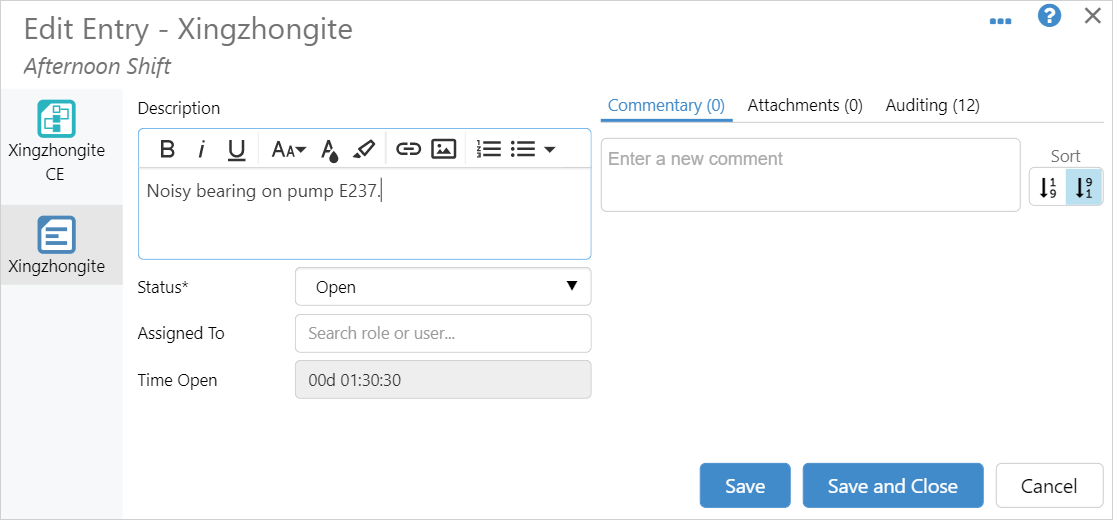
Task: Insert an image into description
Action: pyautogui.click(x=443, y=149)
